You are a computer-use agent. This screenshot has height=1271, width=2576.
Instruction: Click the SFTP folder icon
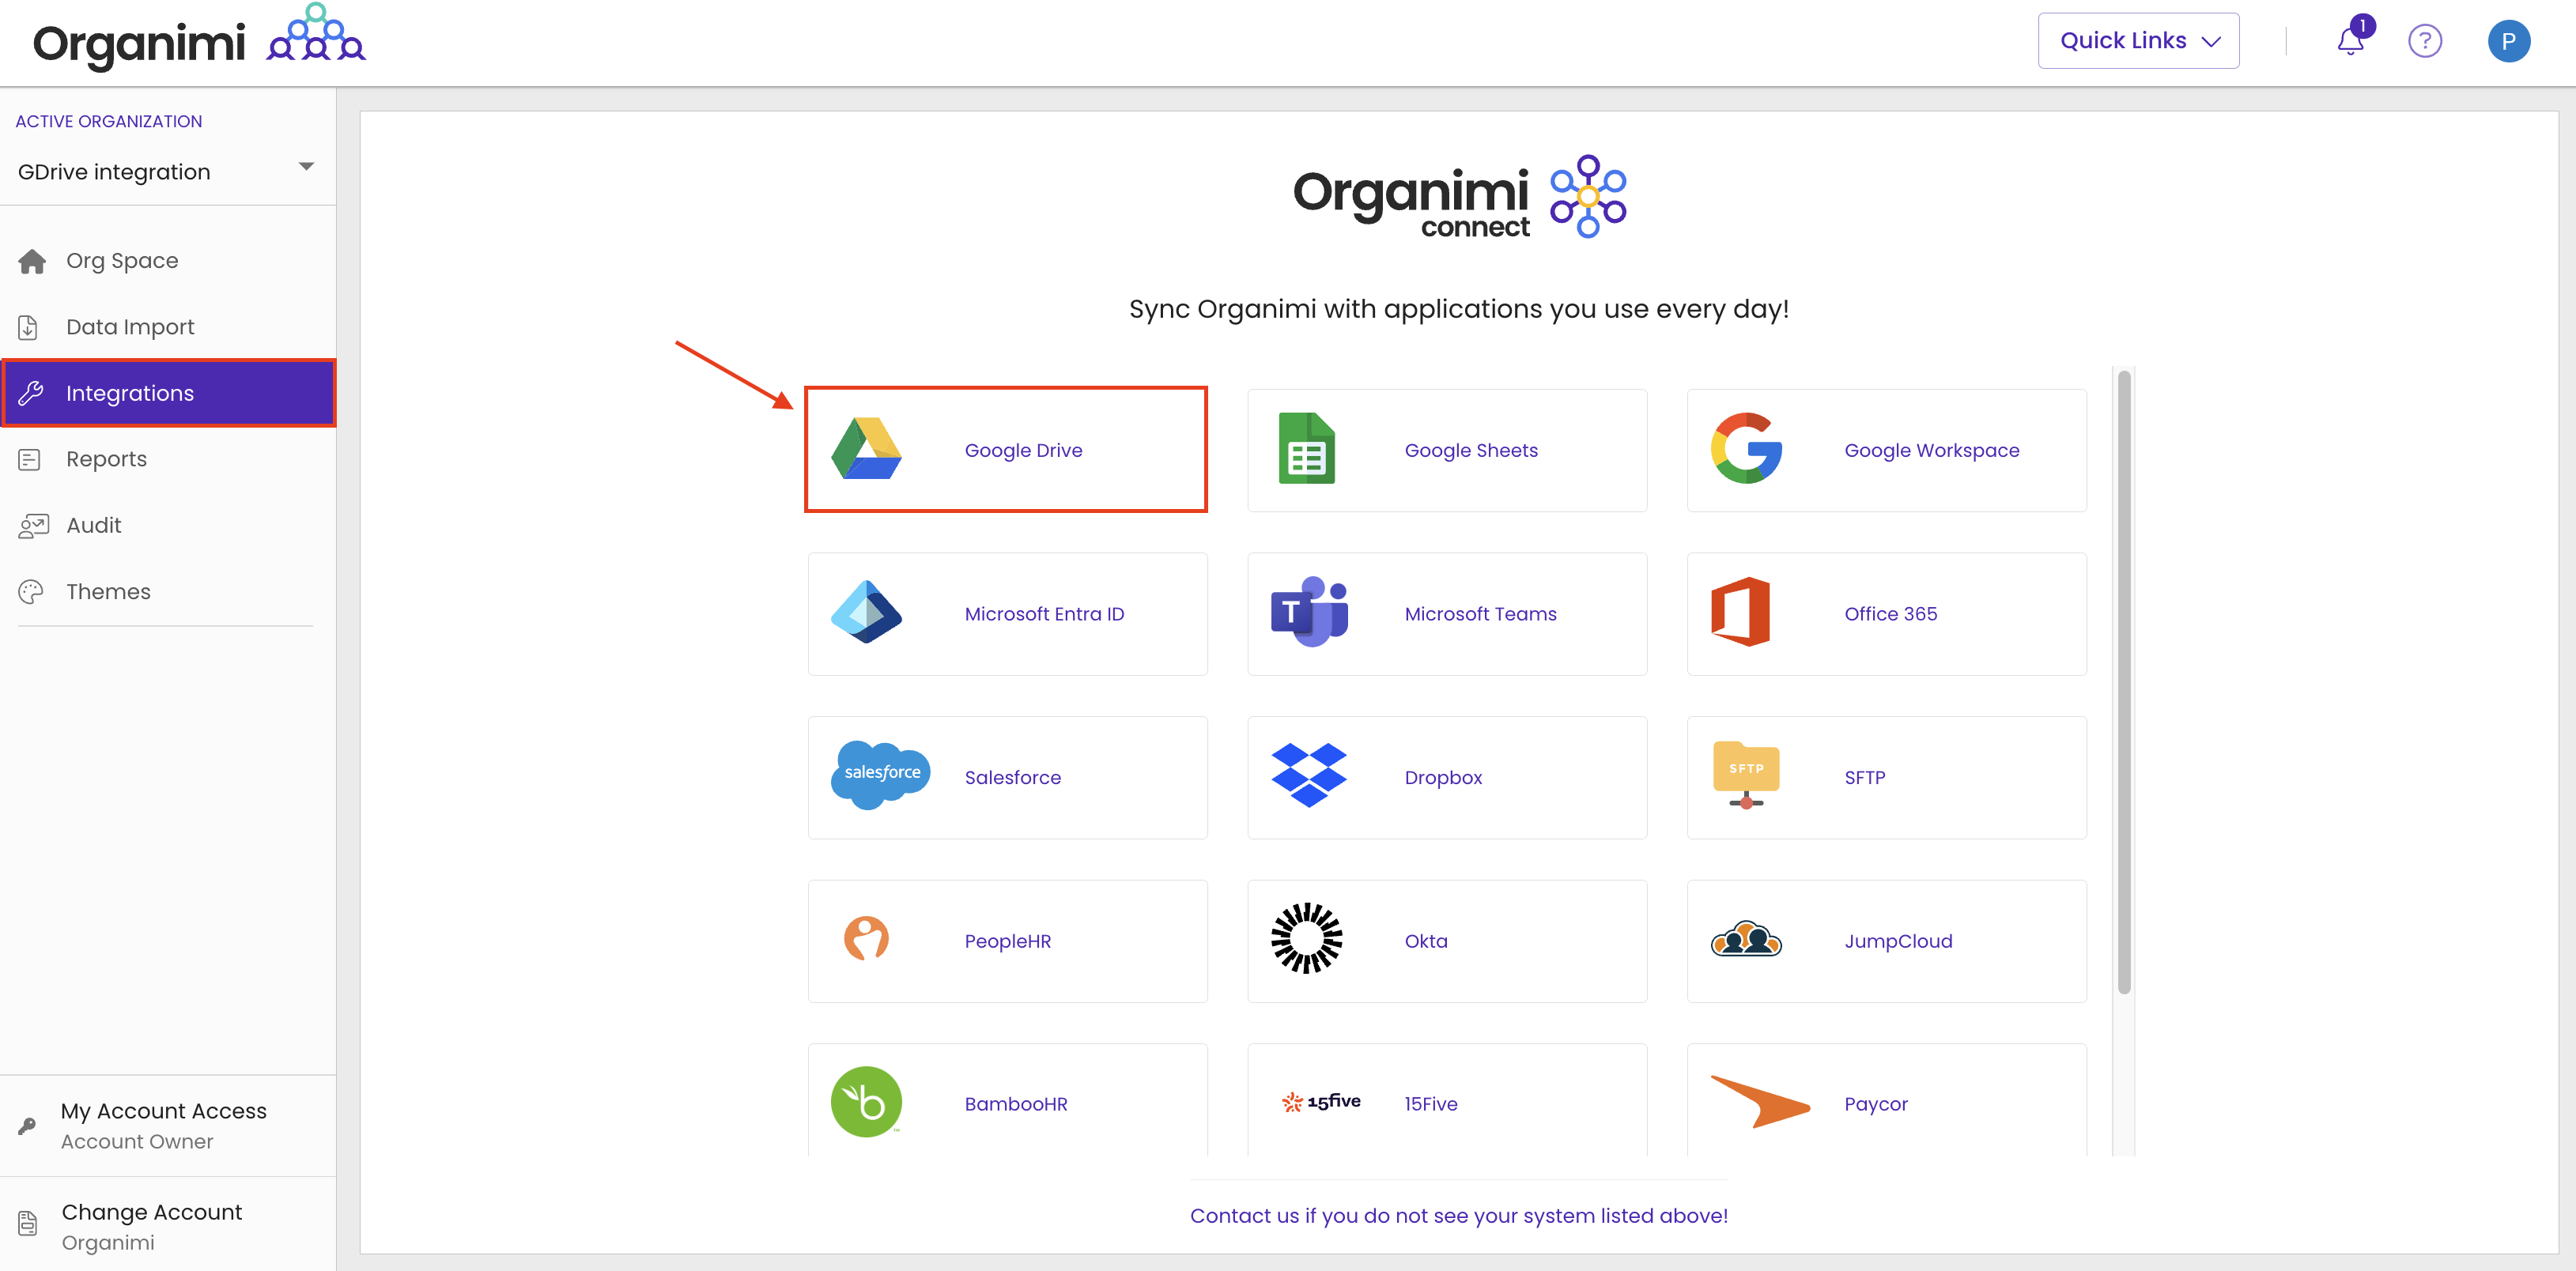click(x=1746, y=775)
